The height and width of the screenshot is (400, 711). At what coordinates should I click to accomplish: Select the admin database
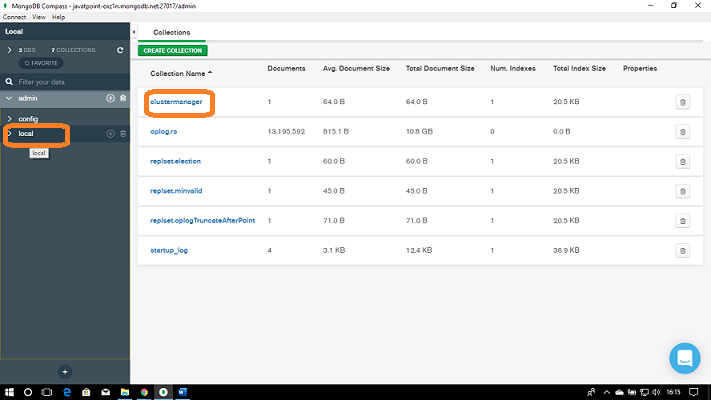[x=28, y=98]
